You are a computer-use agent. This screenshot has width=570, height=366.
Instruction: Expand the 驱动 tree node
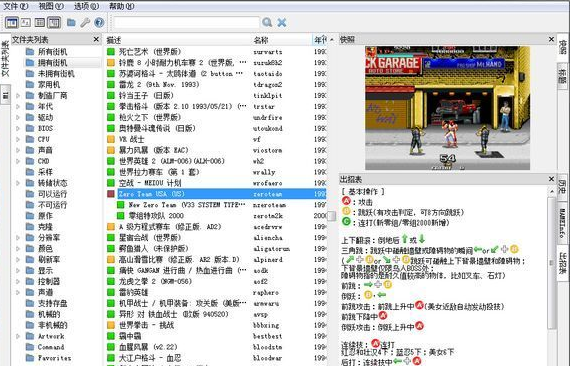pyautogui.click(x=18, y=117)
